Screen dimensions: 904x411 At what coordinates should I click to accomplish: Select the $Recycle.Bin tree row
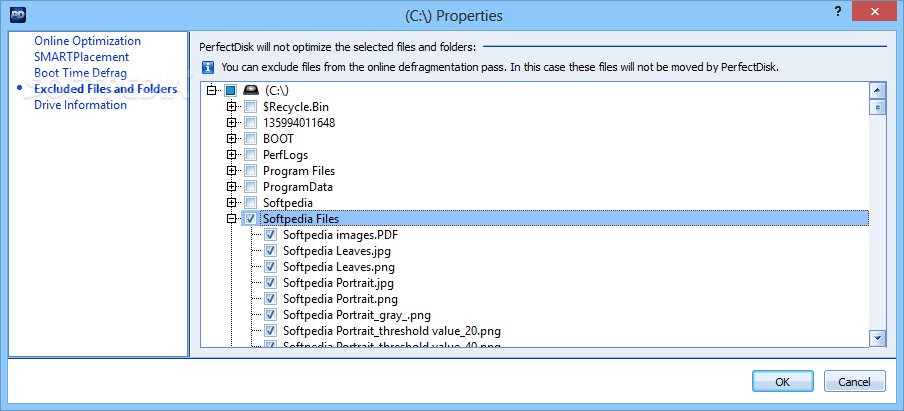click(296, 107)
